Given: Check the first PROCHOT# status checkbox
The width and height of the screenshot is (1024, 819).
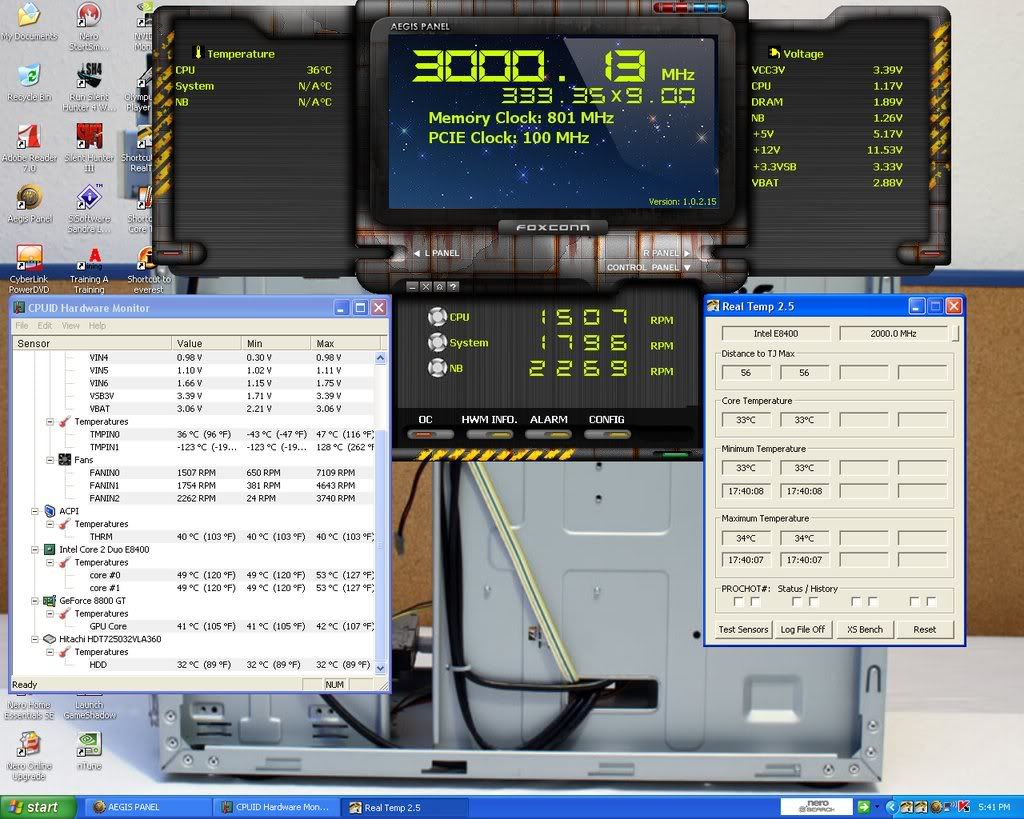Looking at the screenshot, I should [x=739, y=602].
